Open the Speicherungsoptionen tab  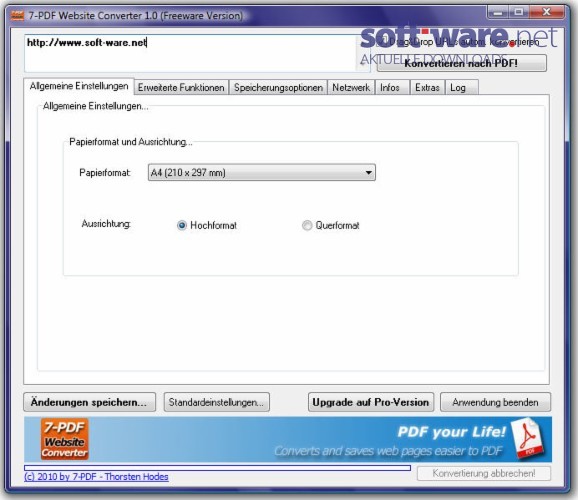click(x=278, y=87)
